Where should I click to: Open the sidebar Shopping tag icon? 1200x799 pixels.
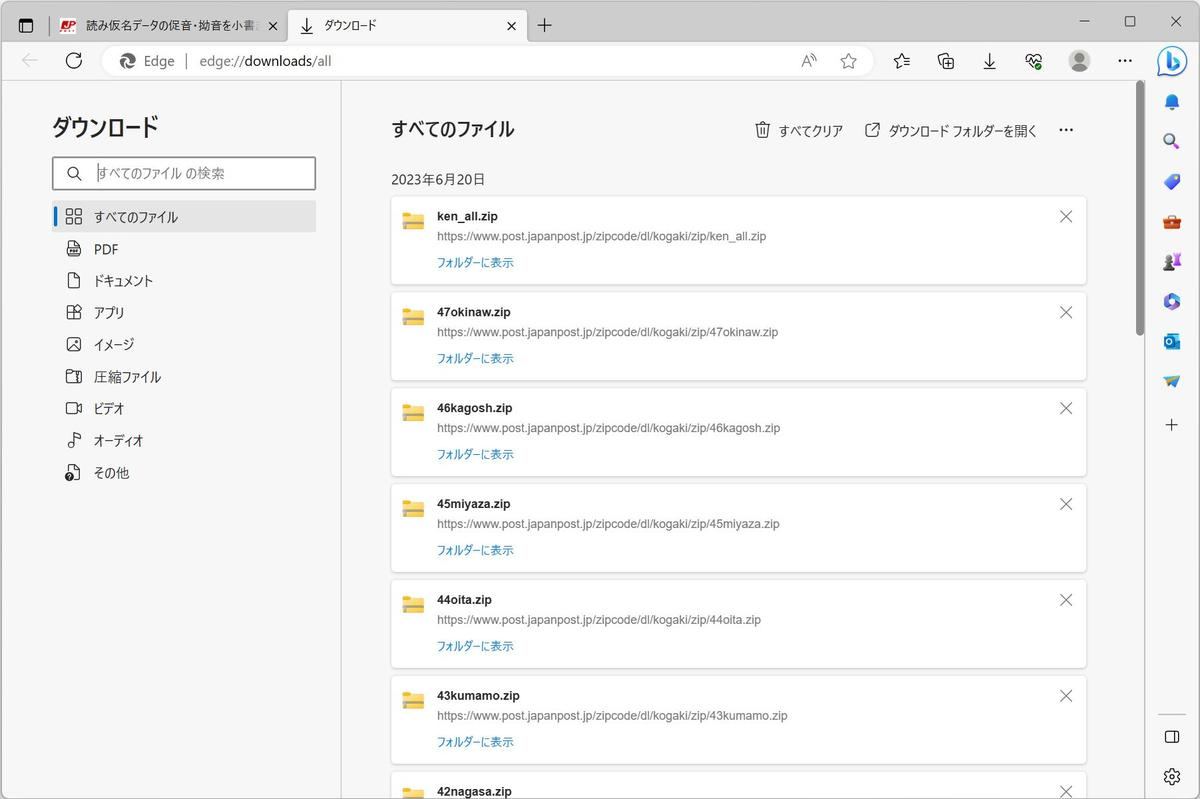[x=1171, y=181]
